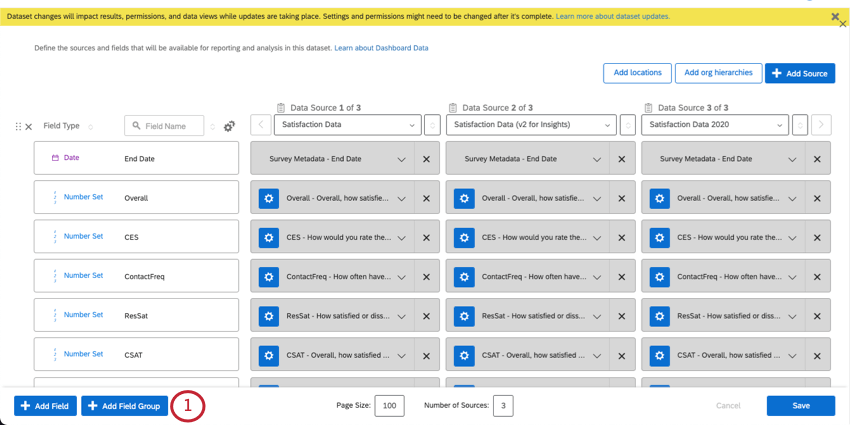Click the gear icon for ResSat in Data Source 3
This screenshot has width=850, height=425.
659,316
